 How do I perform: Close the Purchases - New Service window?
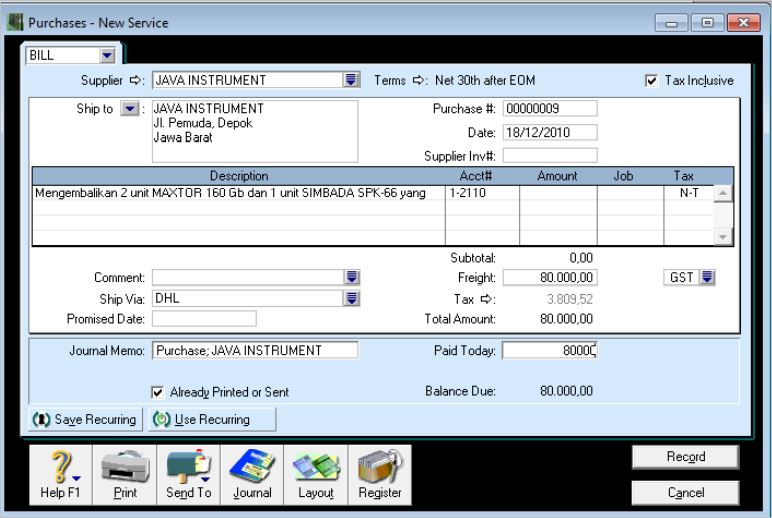point(743,23)
